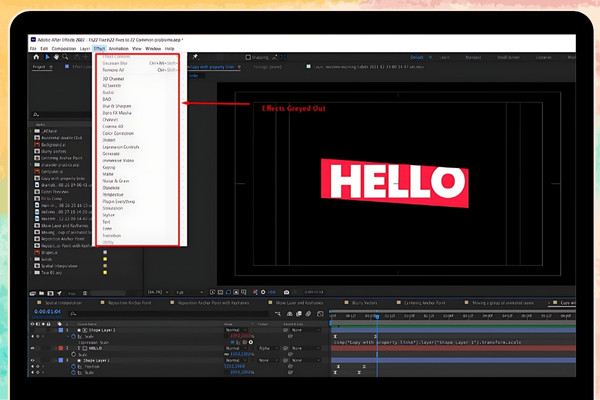Toggle the Snapping checkbox

248,57
